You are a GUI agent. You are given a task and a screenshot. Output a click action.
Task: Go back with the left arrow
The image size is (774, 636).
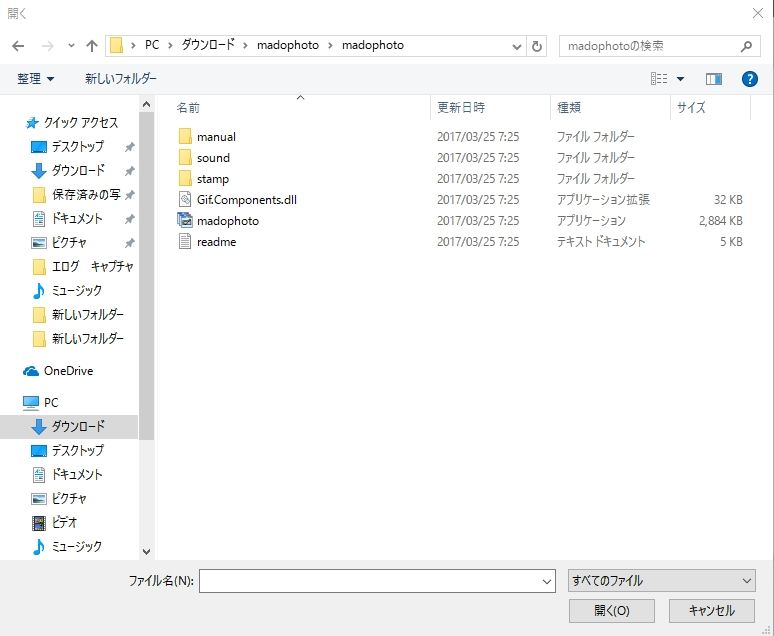pyautogui.click(x=18, y=46)
